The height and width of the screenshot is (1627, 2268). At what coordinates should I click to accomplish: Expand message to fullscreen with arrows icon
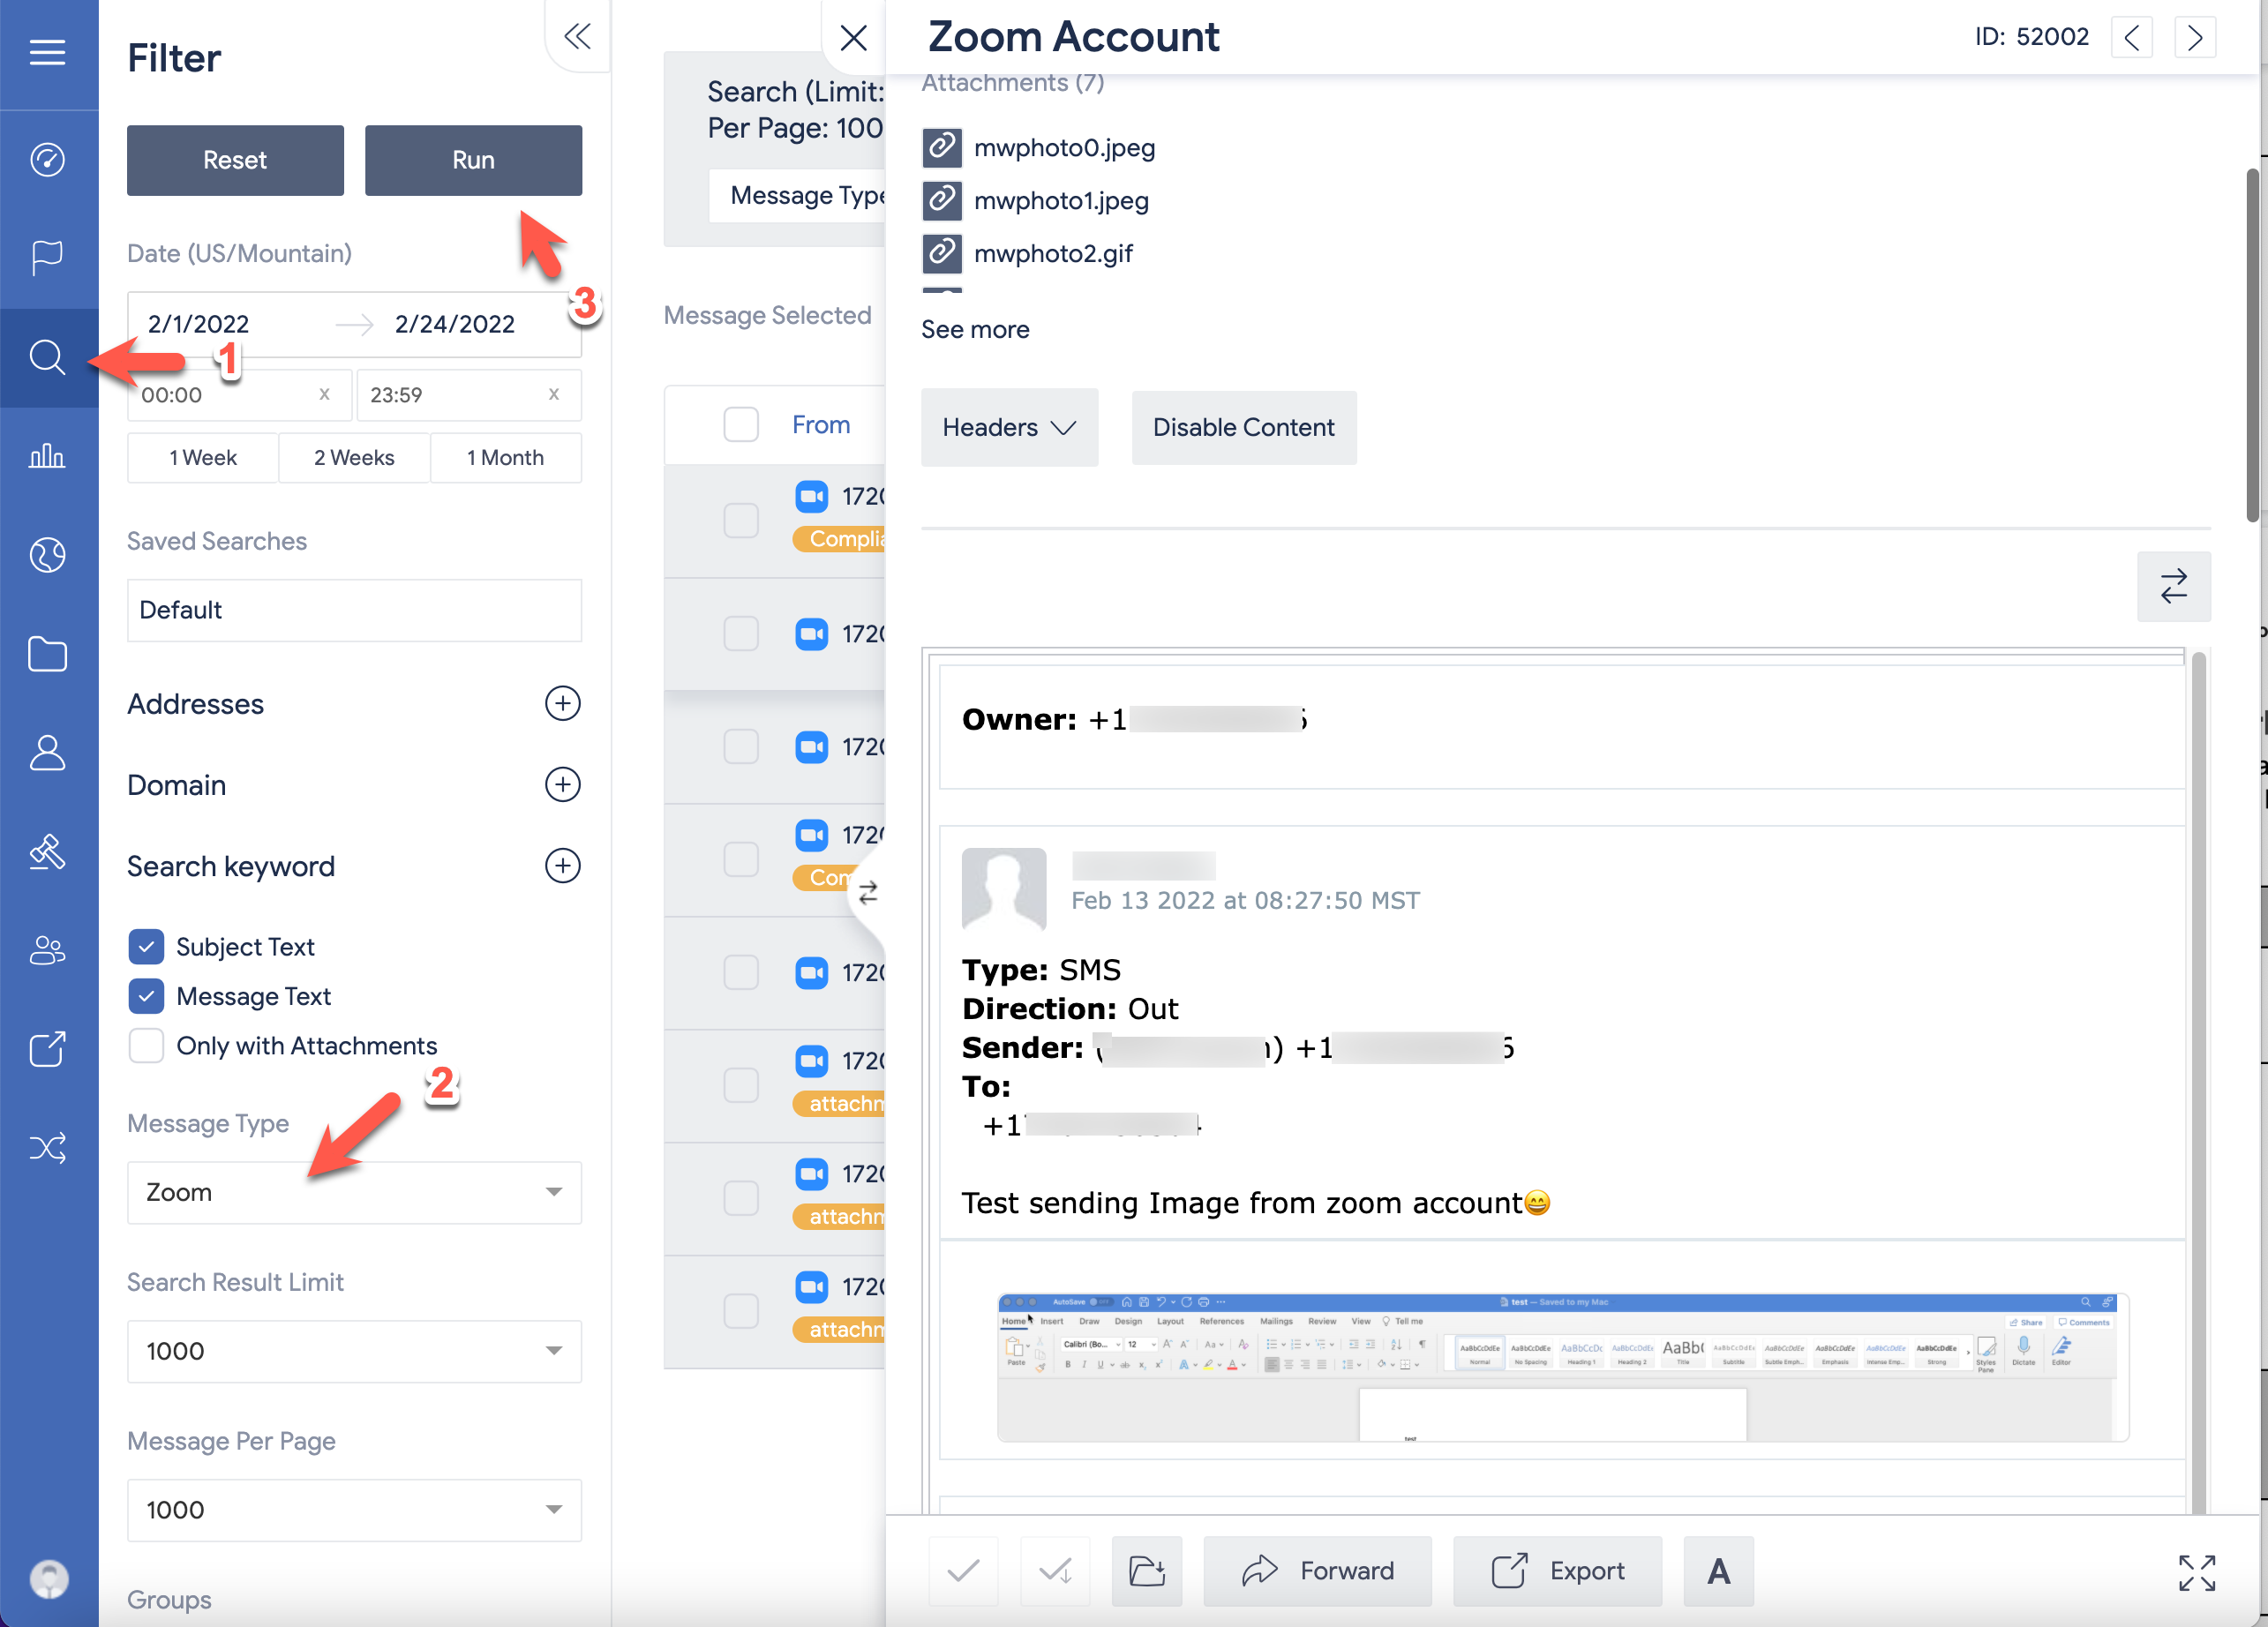click(2196, 1572)
